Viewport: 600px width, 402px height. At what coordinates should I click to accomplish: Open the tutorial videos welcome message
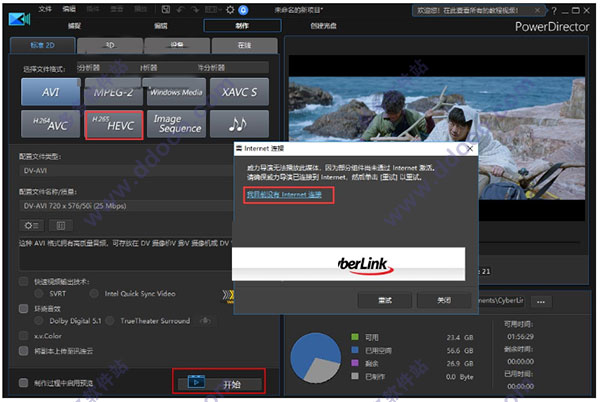point(468,11)
